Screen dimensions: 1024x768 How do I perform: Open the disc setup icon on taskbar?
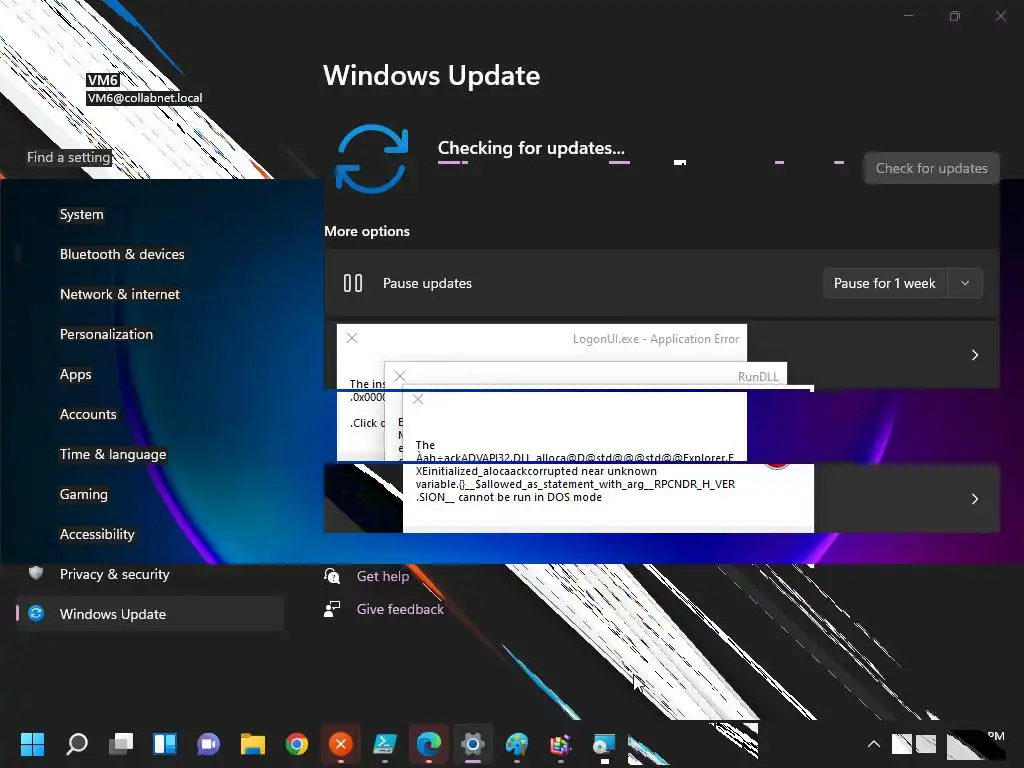point(604,743)
